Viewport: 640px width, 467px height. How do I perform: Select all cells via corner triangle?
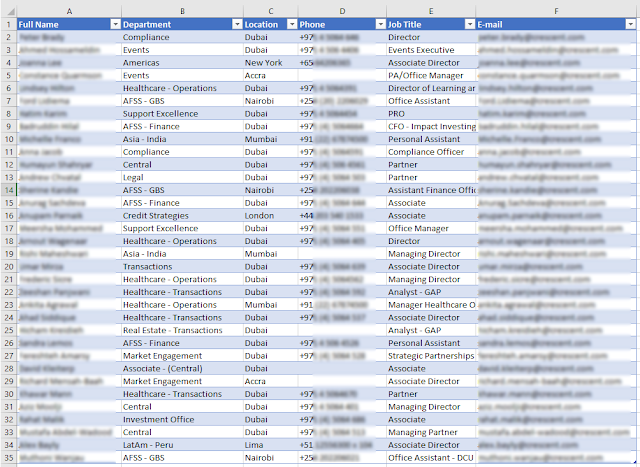pyautogui.click(x=9, y=11)
